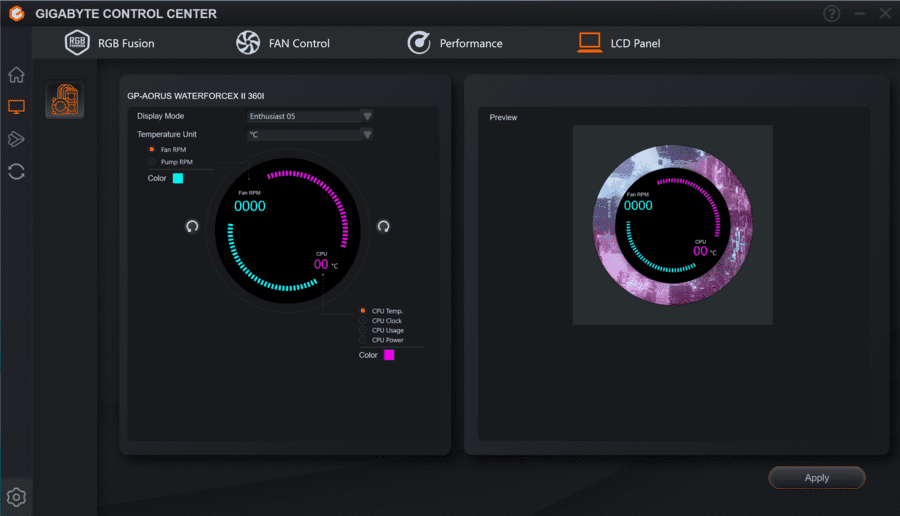Click the 00 CPU value in editor
900x516 pixels.
(321, 265)
